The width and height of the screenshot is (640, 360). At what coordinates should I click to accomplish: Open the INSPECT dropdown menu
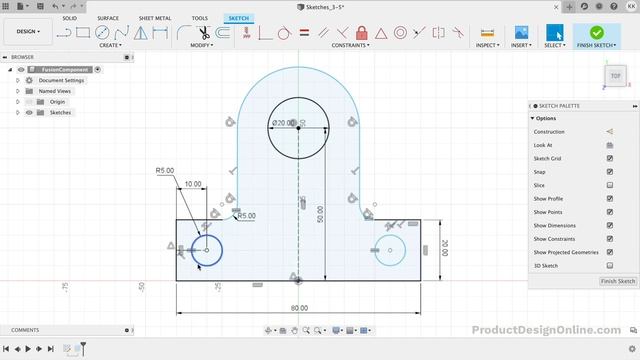click(x=487, y=45)
